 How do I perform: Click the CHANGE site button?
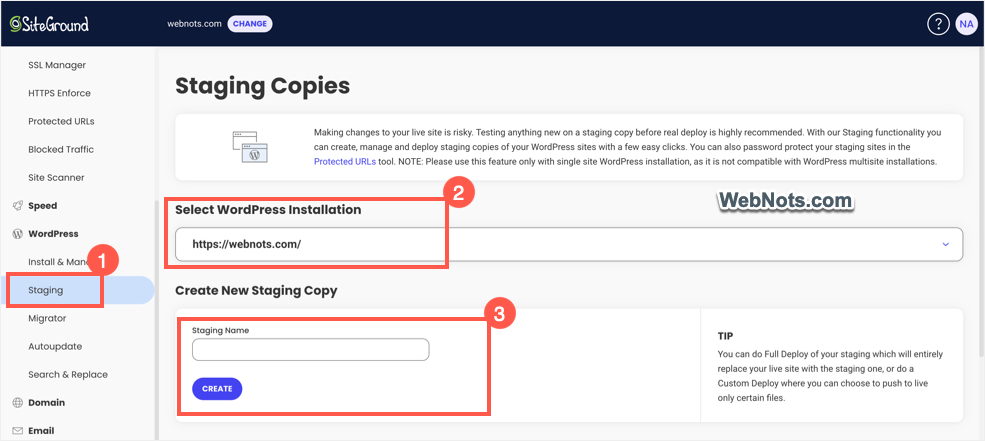point(250,24)
